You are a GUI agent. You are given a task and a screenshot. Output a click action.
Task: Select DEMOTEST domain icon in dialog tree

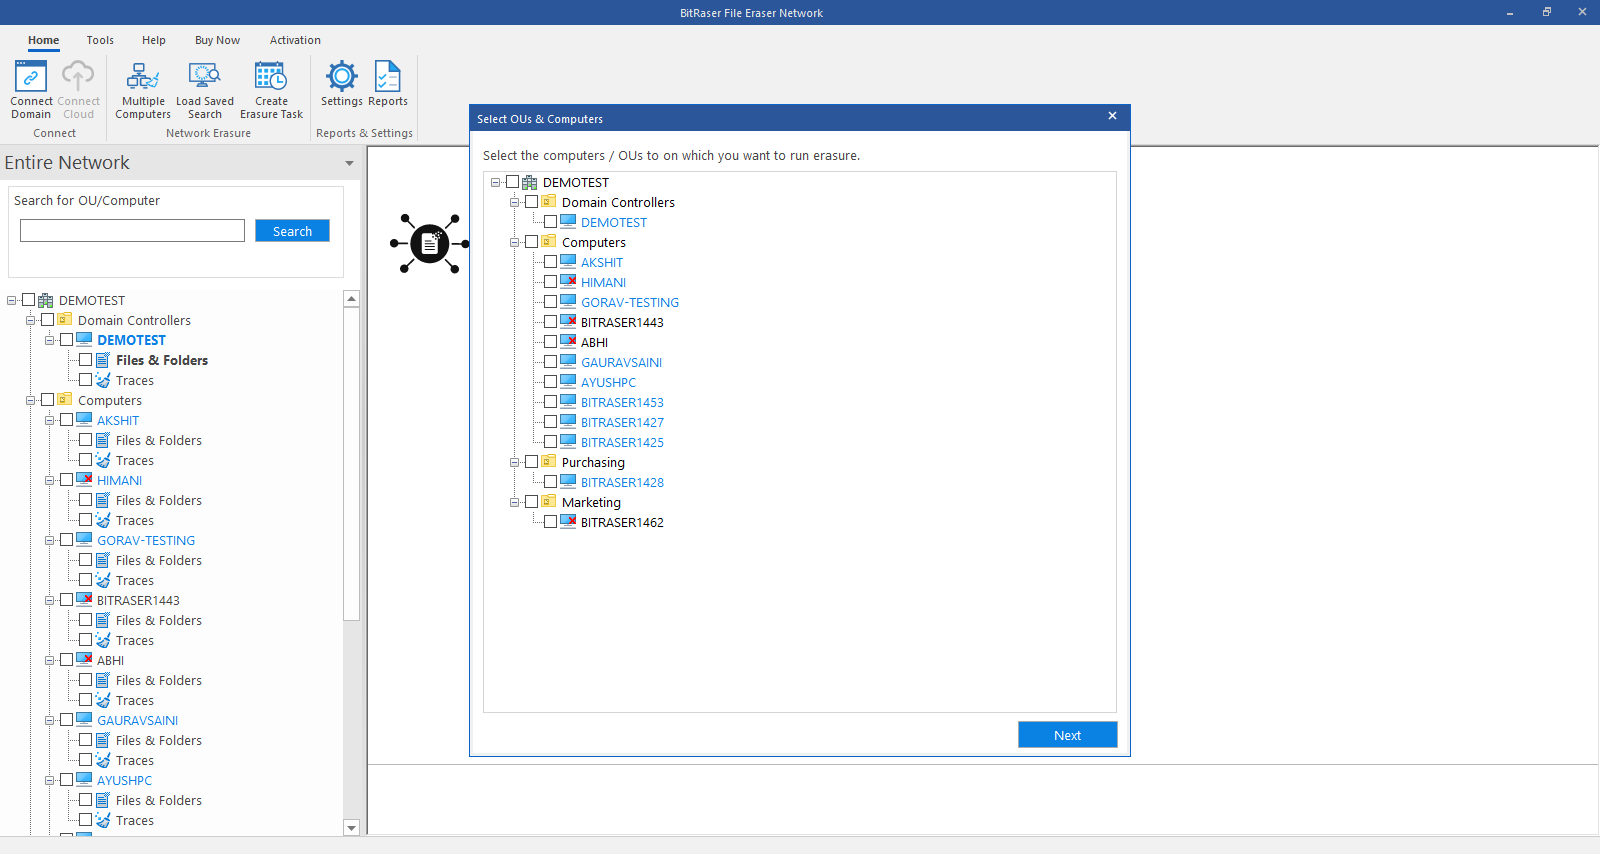click(x=530, y=182)
